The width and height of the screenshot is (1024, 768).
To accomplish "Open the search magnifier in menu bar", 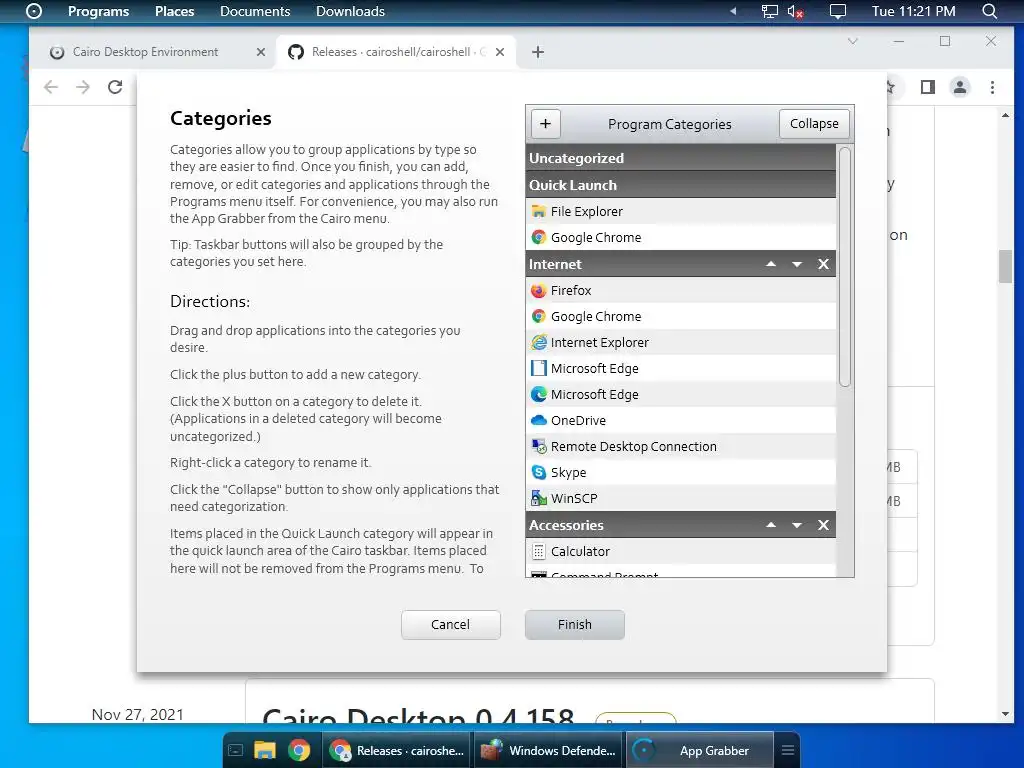I will click(989, 11).
